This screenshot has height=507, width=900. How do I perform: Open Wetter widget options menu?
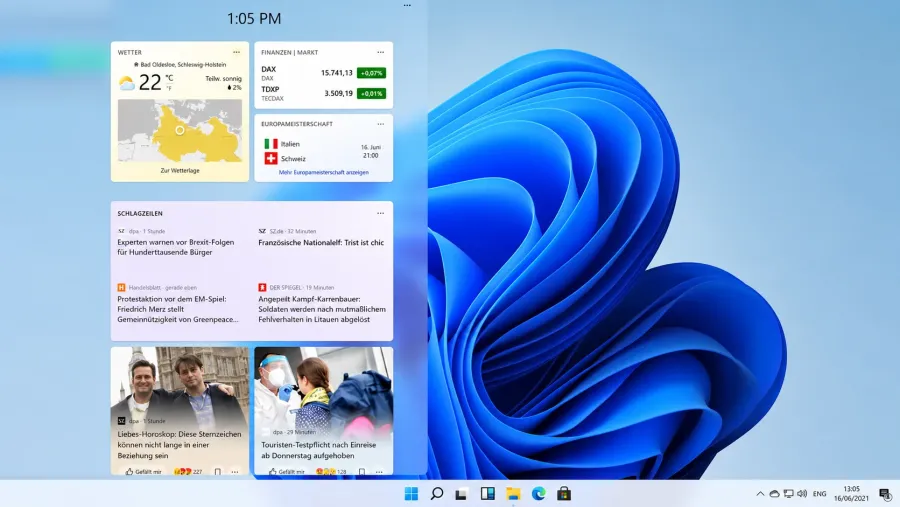pyautogui.click(x=236, y=52)
